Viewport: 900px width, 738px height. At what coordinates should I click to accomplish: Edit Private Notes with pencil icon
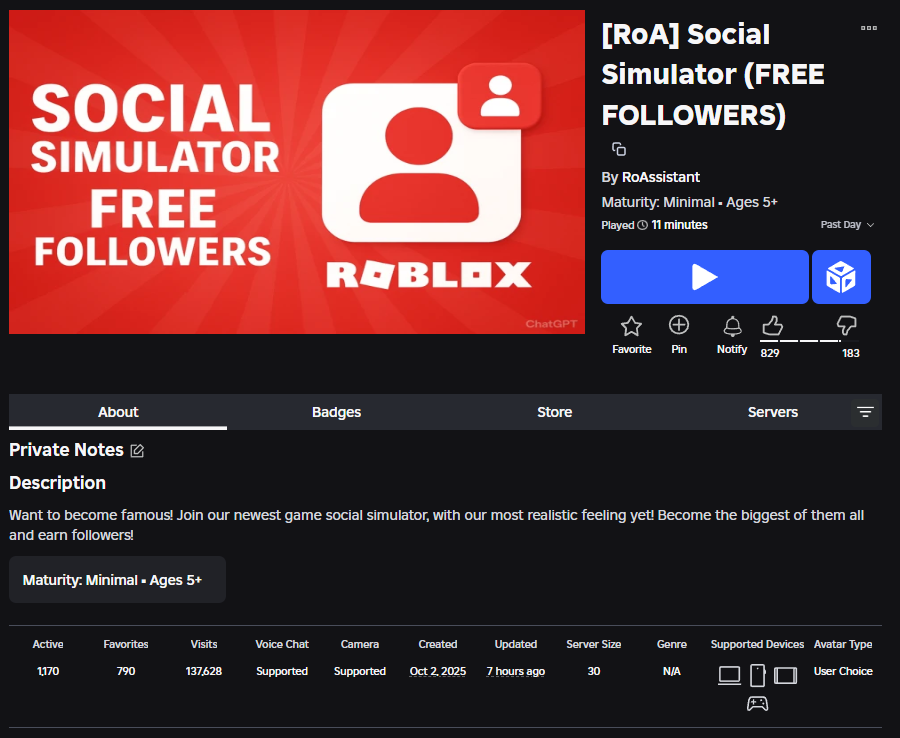pos(138,451)
